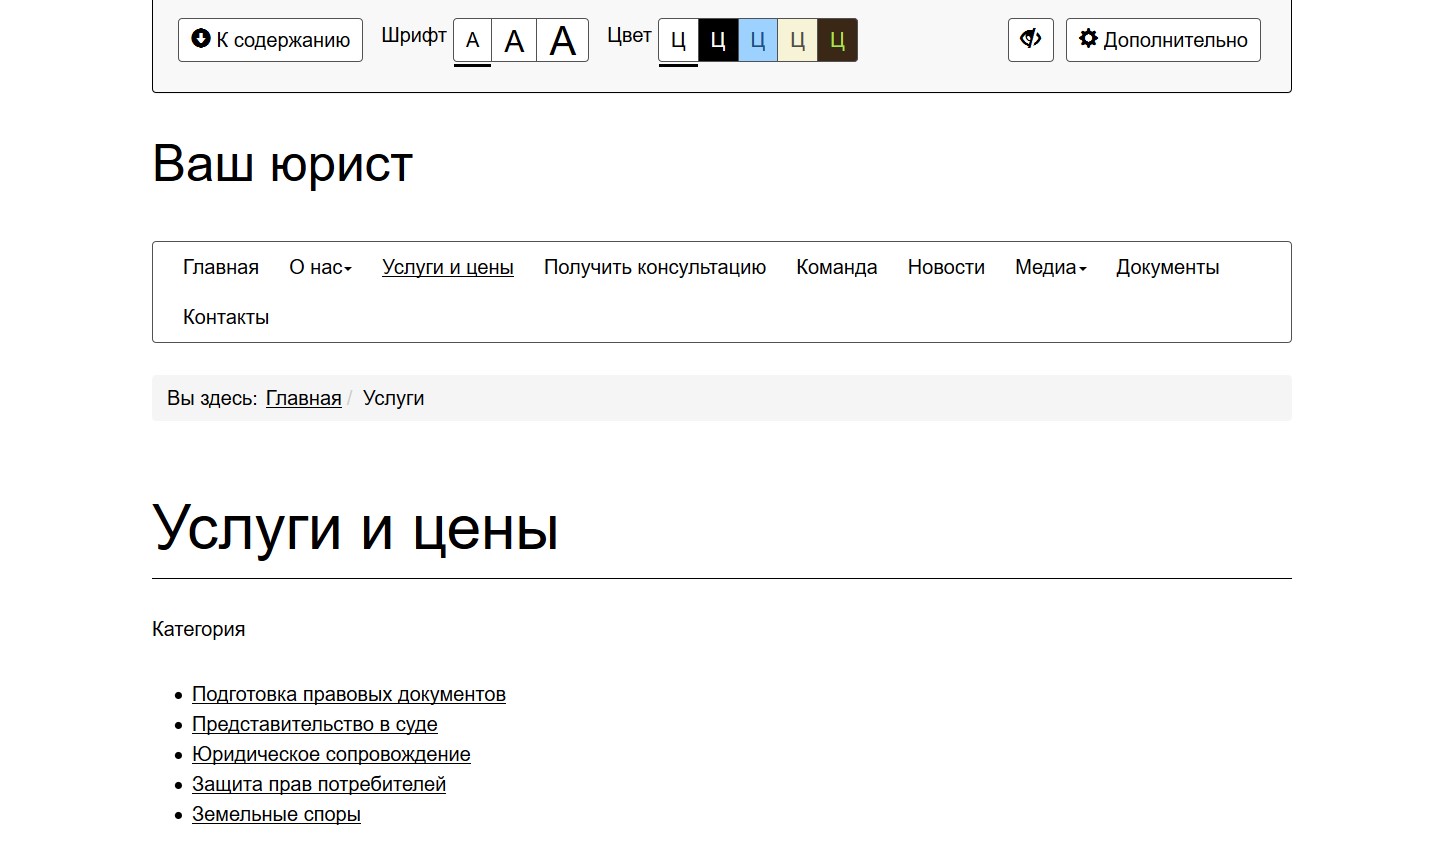Expand the О нас dropdown menu
Screen dimensions: 1447x846
click(320, 267)
